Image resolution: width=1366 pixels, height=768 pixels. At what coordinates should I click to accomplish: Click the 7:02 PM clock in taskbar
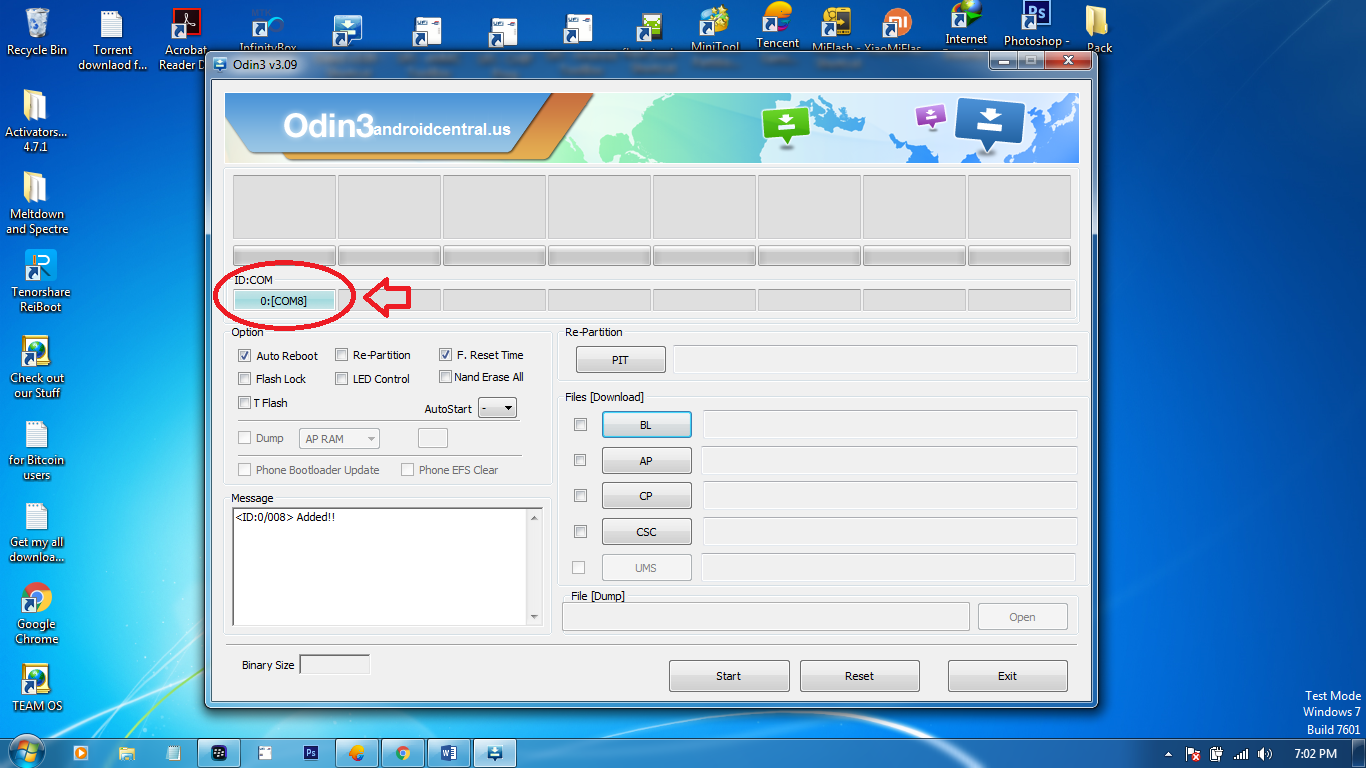click(x=1315, y=754)
